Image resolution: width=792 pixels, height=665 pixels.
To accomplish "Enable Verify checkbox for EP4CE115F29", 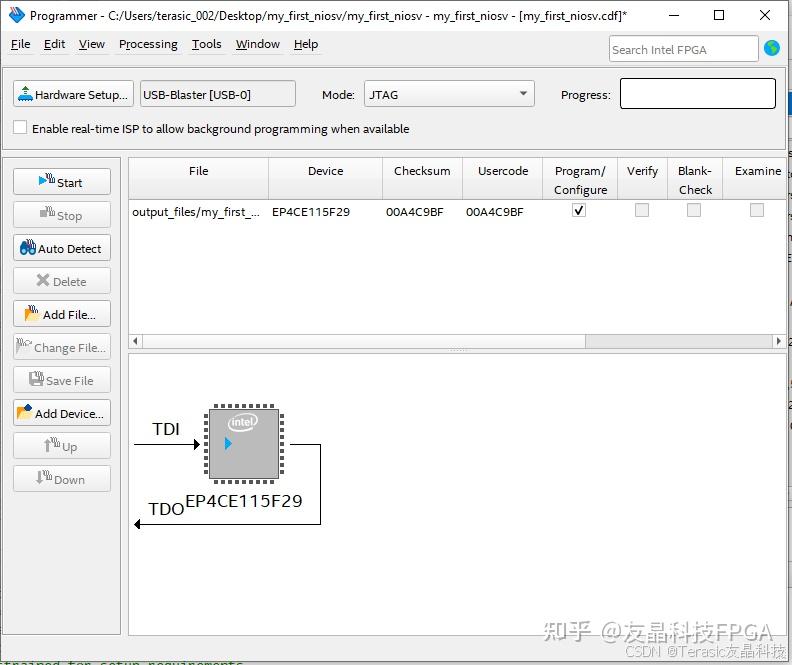I will click(641, 210).
